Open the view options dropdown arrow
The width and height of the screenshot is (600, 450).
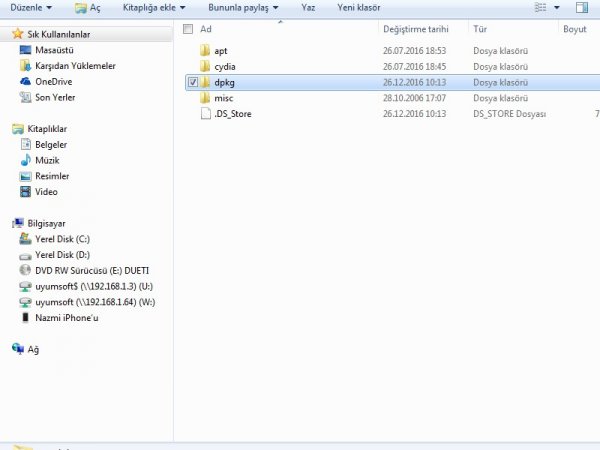coord(556,7)
